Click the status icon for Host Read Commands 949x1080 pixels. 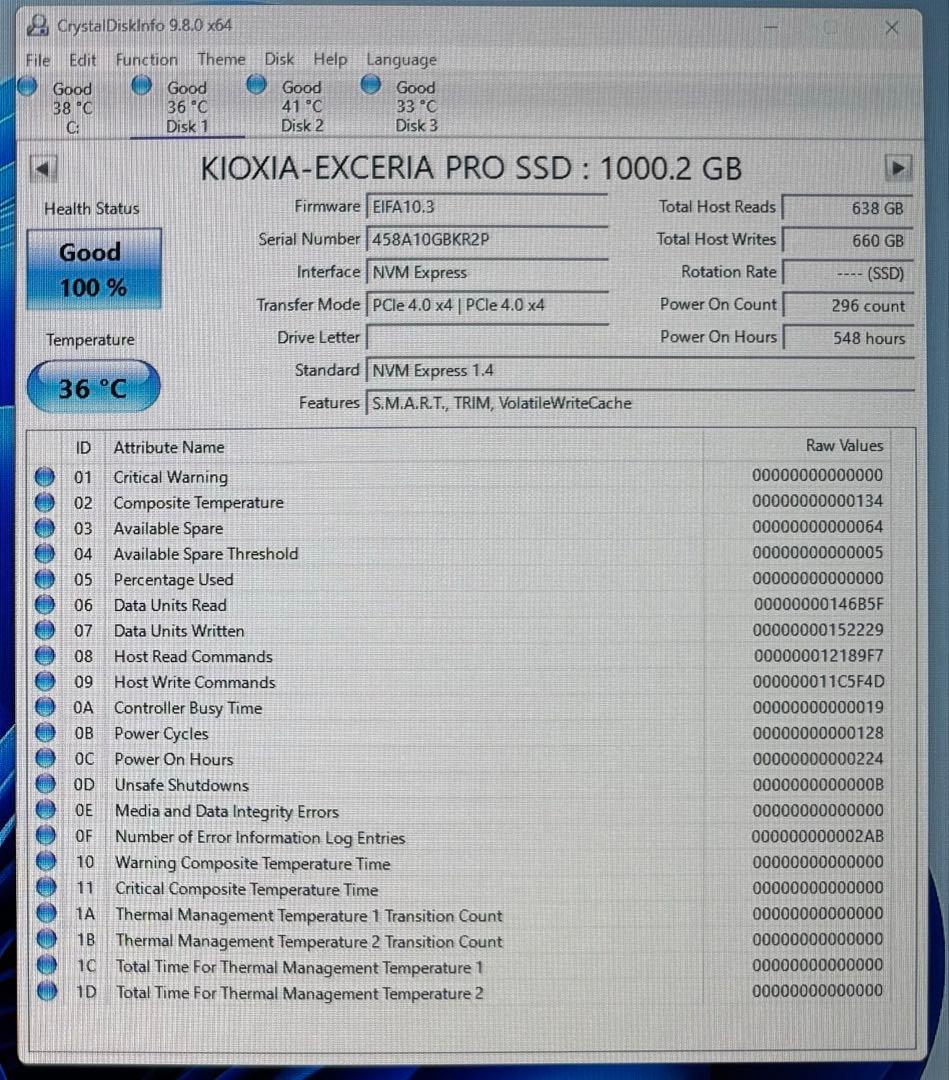[x=45, y=656]
